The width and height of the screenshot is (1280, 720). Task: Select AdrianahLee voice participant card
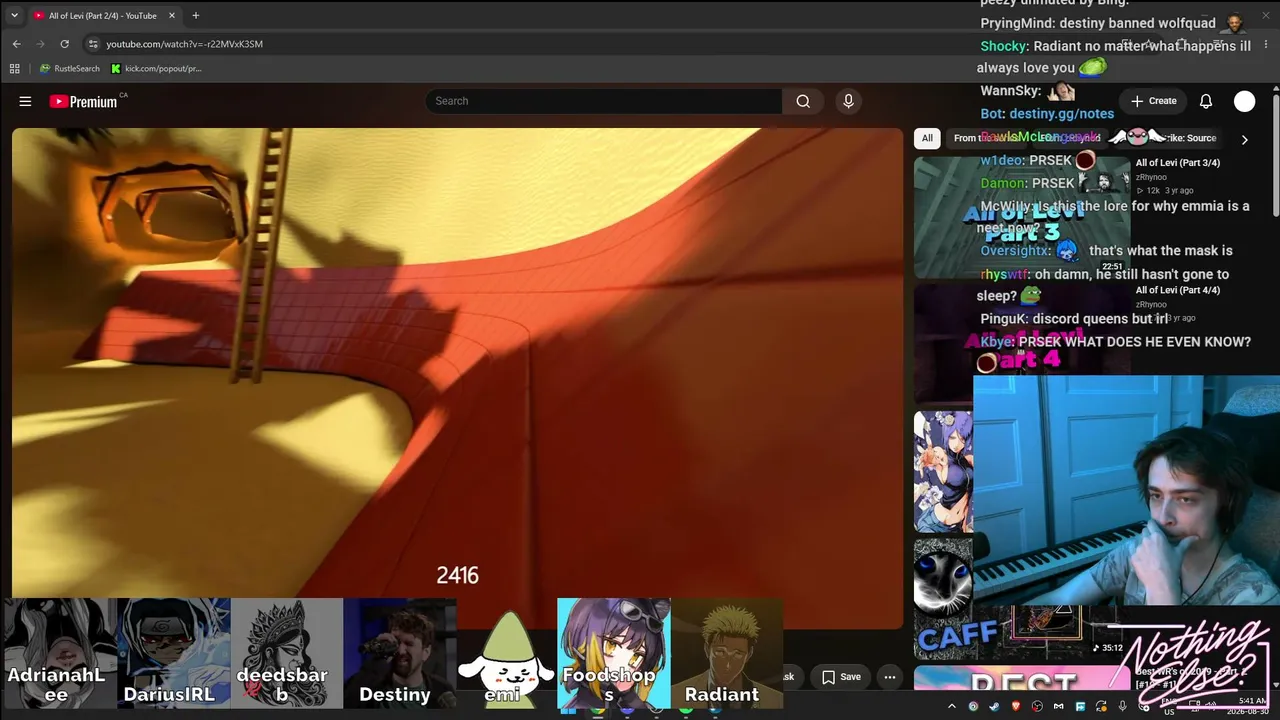[x=60, y=653]
